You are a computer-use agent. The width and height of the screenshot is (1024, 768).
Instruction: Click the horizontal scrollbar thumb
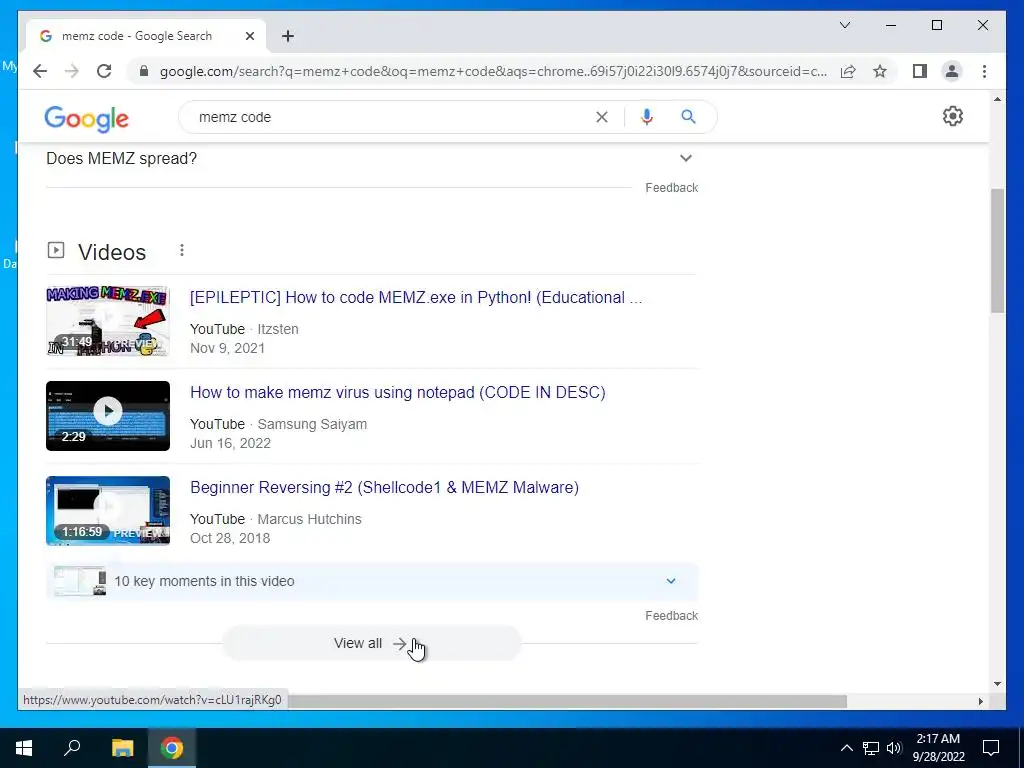[568, 701]
